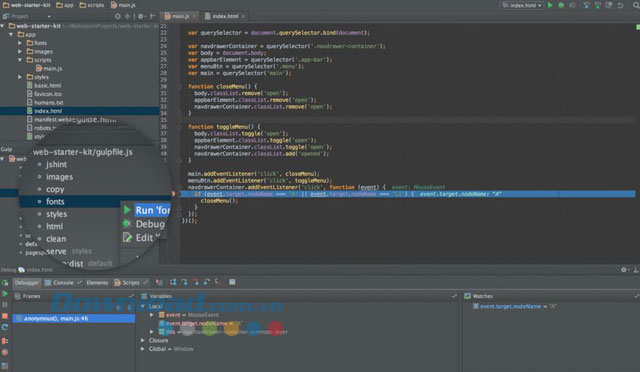Expand the Closure variables node
This screenshot has height=372, width=640.
click(143, 340)
